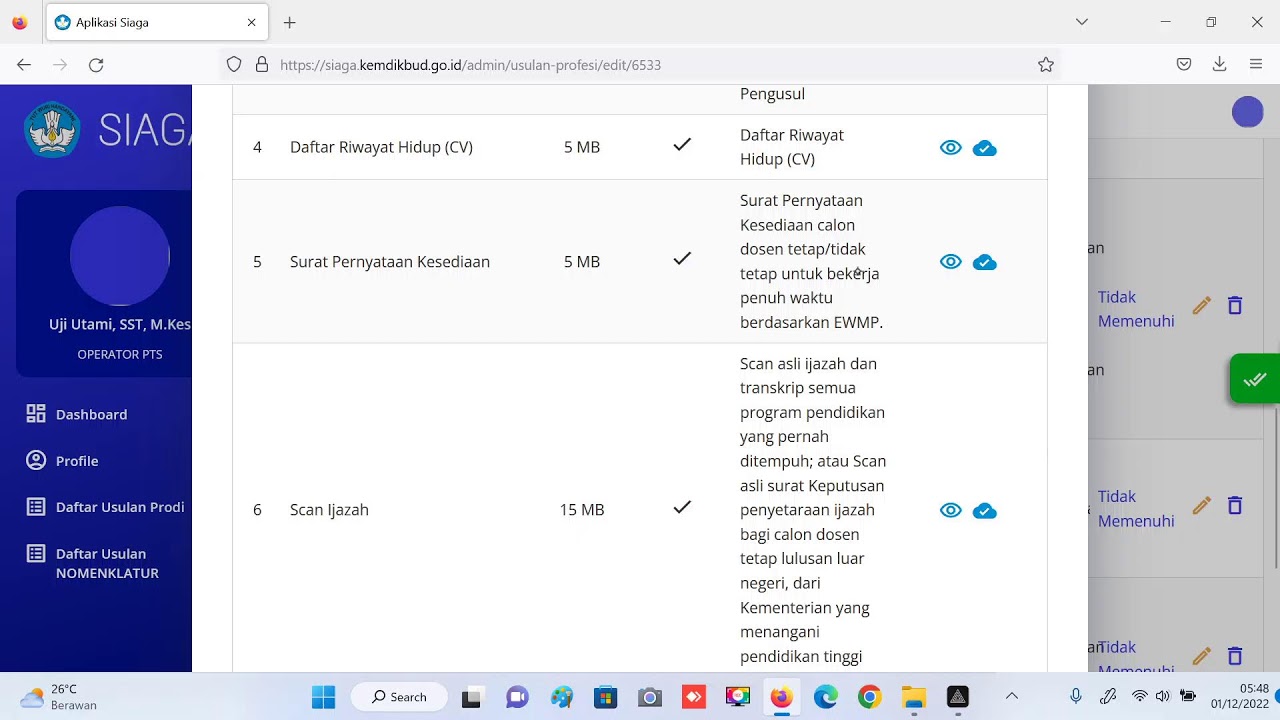Bookmark this page with the star

coord(1046,65)
